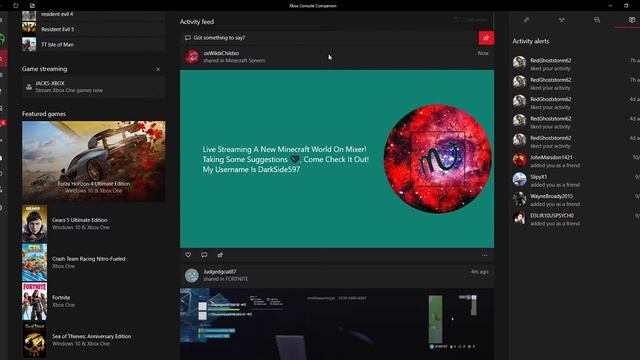Click the red share button beside the post box
Image resolution: width=640 pixels, height=360 pixels.
coord(486,38)
